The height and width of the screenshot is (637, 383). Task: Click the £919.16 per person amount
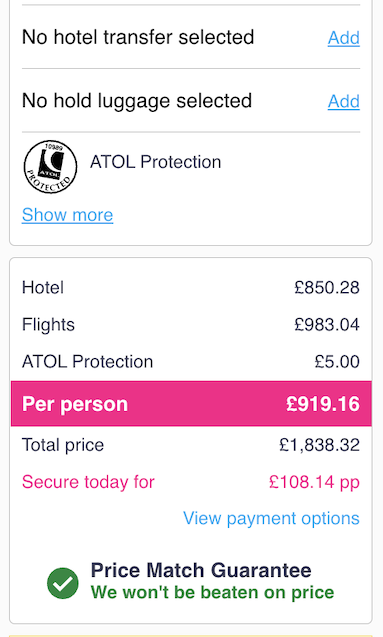coord(323,404)
